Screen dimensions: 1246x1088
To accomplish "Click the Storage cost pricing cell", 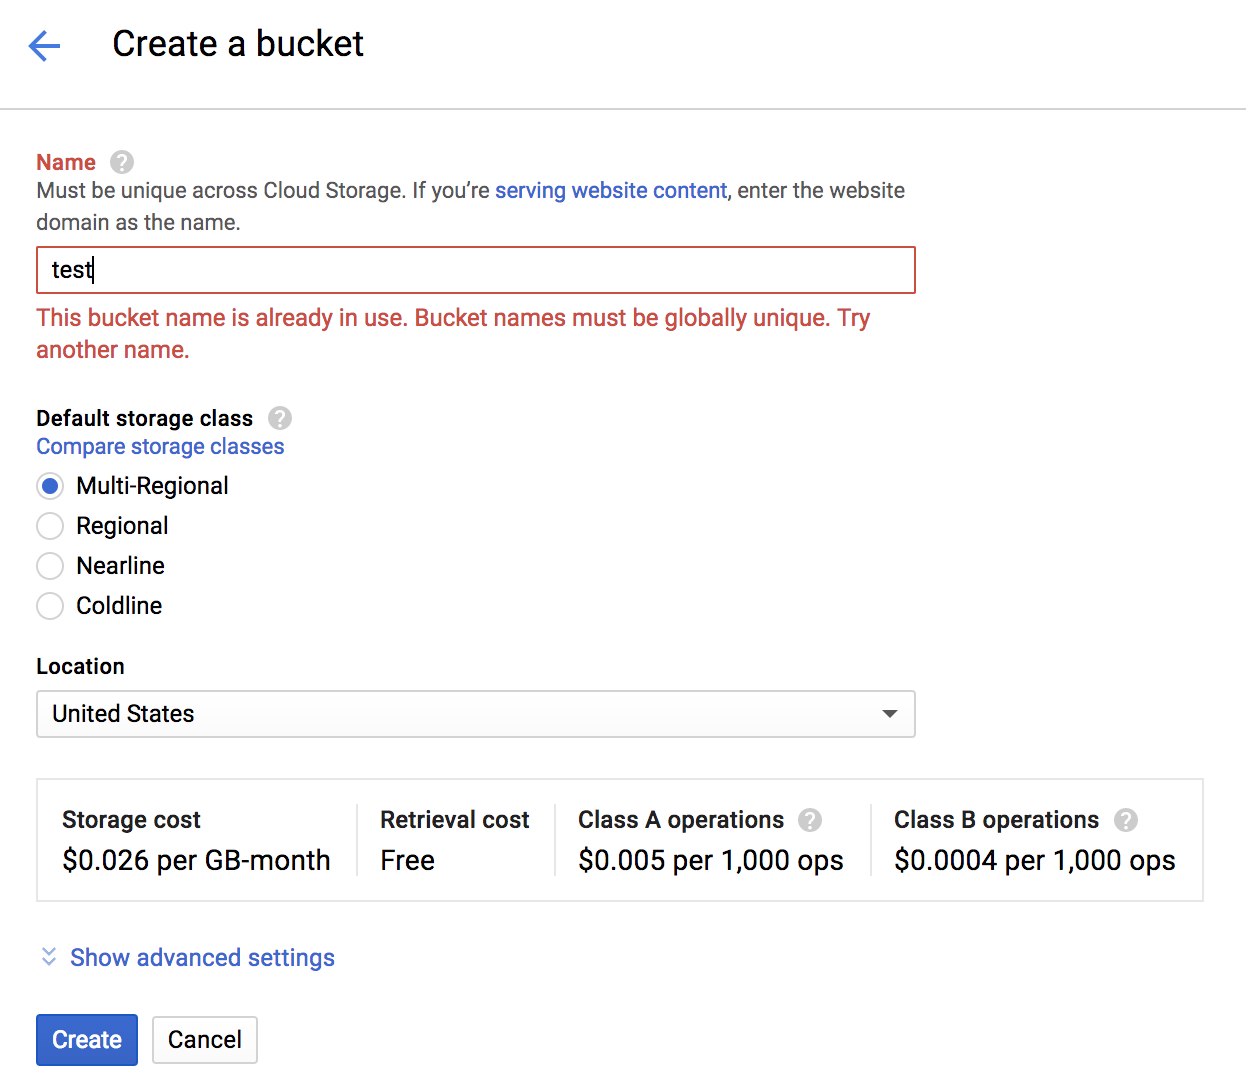I will (196, 840).
